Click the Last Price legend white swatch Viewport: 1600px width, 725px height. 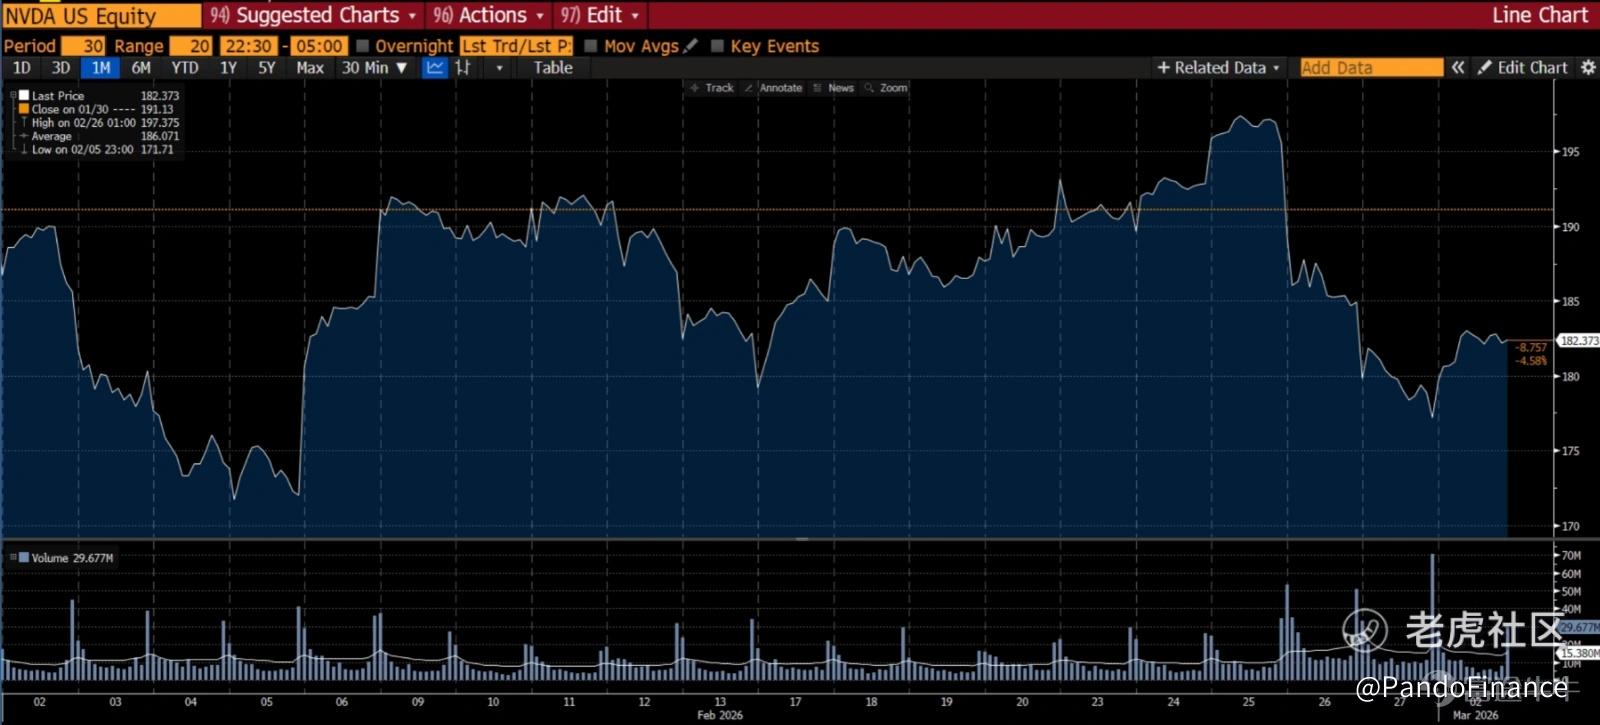click(x=24, y=96)
